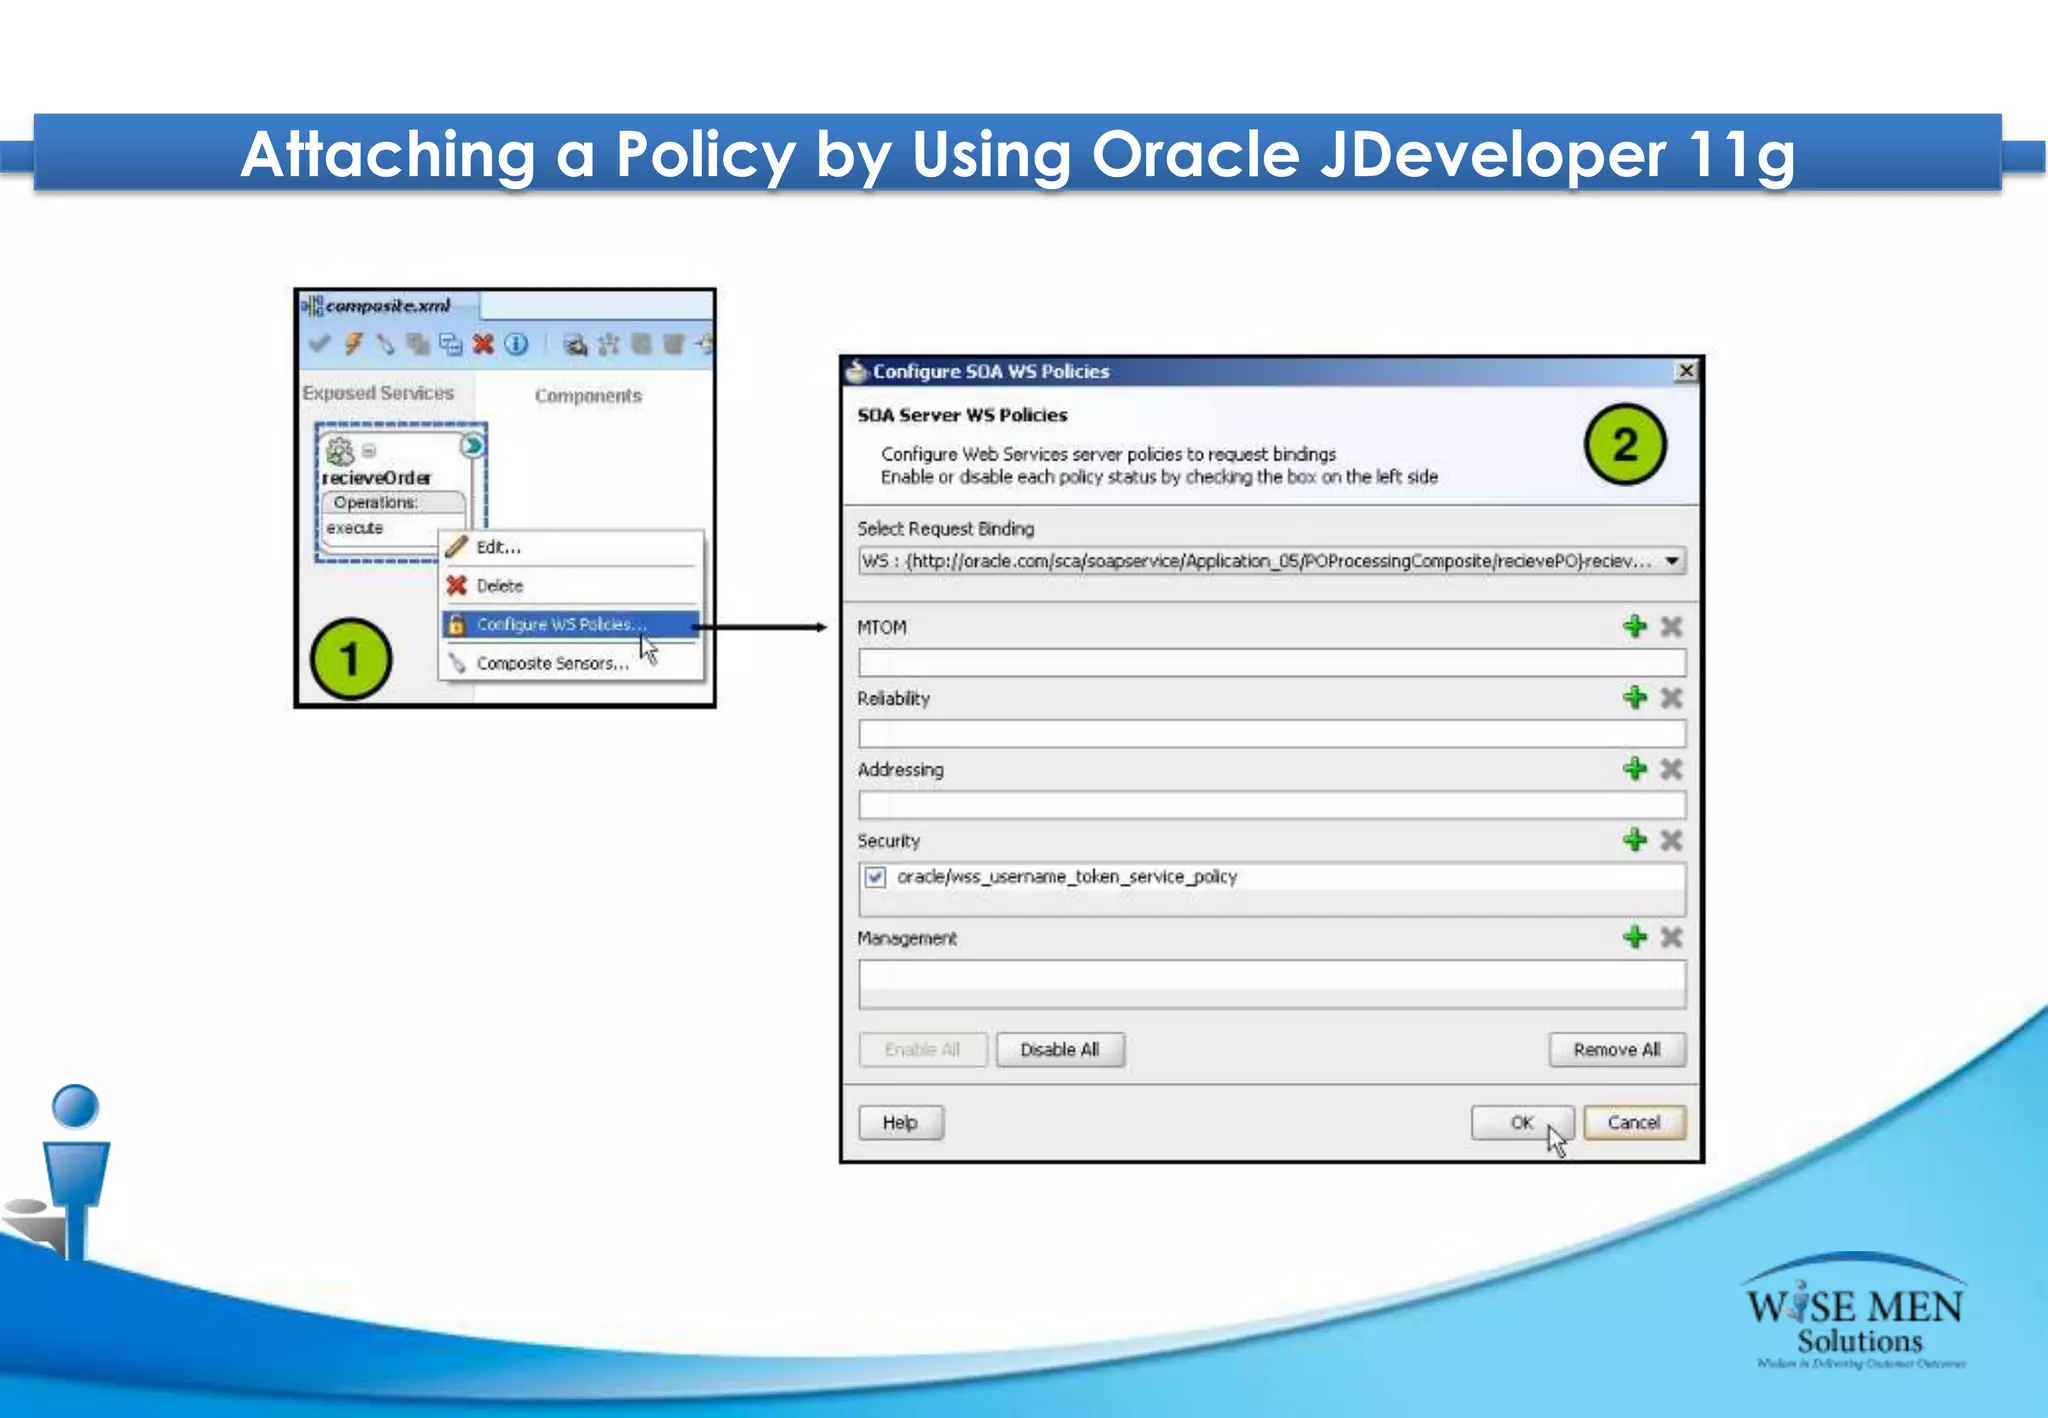This screenshot has height=1418, width=2048.
Task: Click the empty Reliability policy list field
Action: [1270, 733]
